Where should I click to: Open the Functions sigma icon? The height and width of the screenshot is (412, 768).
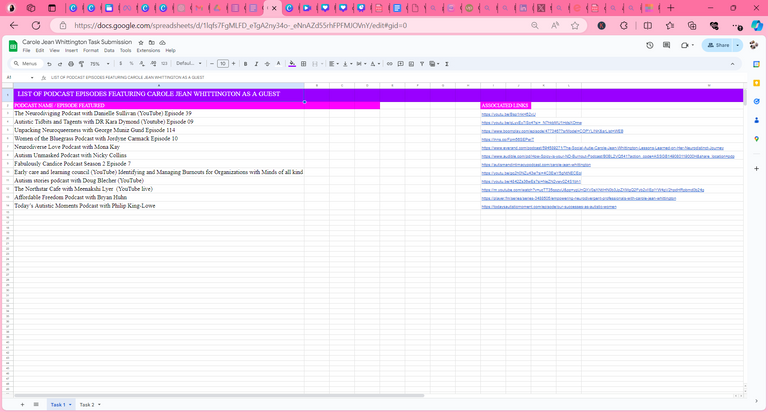click(447, 64)
